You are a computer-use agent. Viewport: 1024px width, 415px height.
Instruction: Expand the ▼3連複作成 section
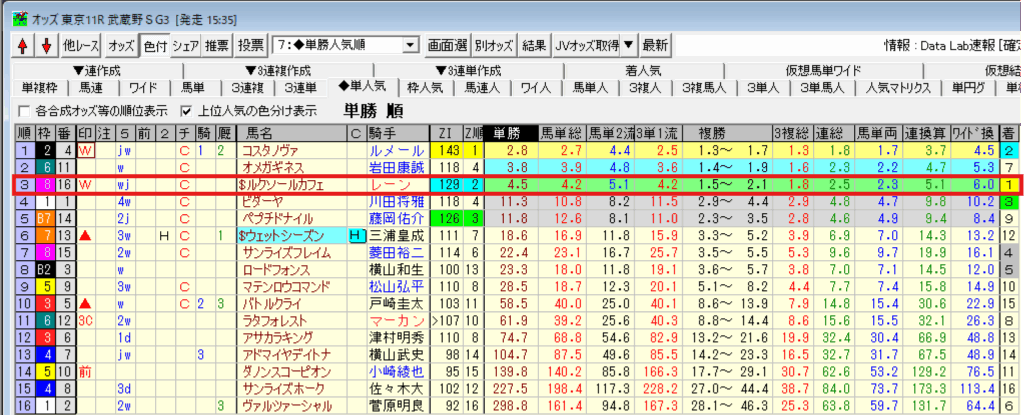[x=277, y=70]
